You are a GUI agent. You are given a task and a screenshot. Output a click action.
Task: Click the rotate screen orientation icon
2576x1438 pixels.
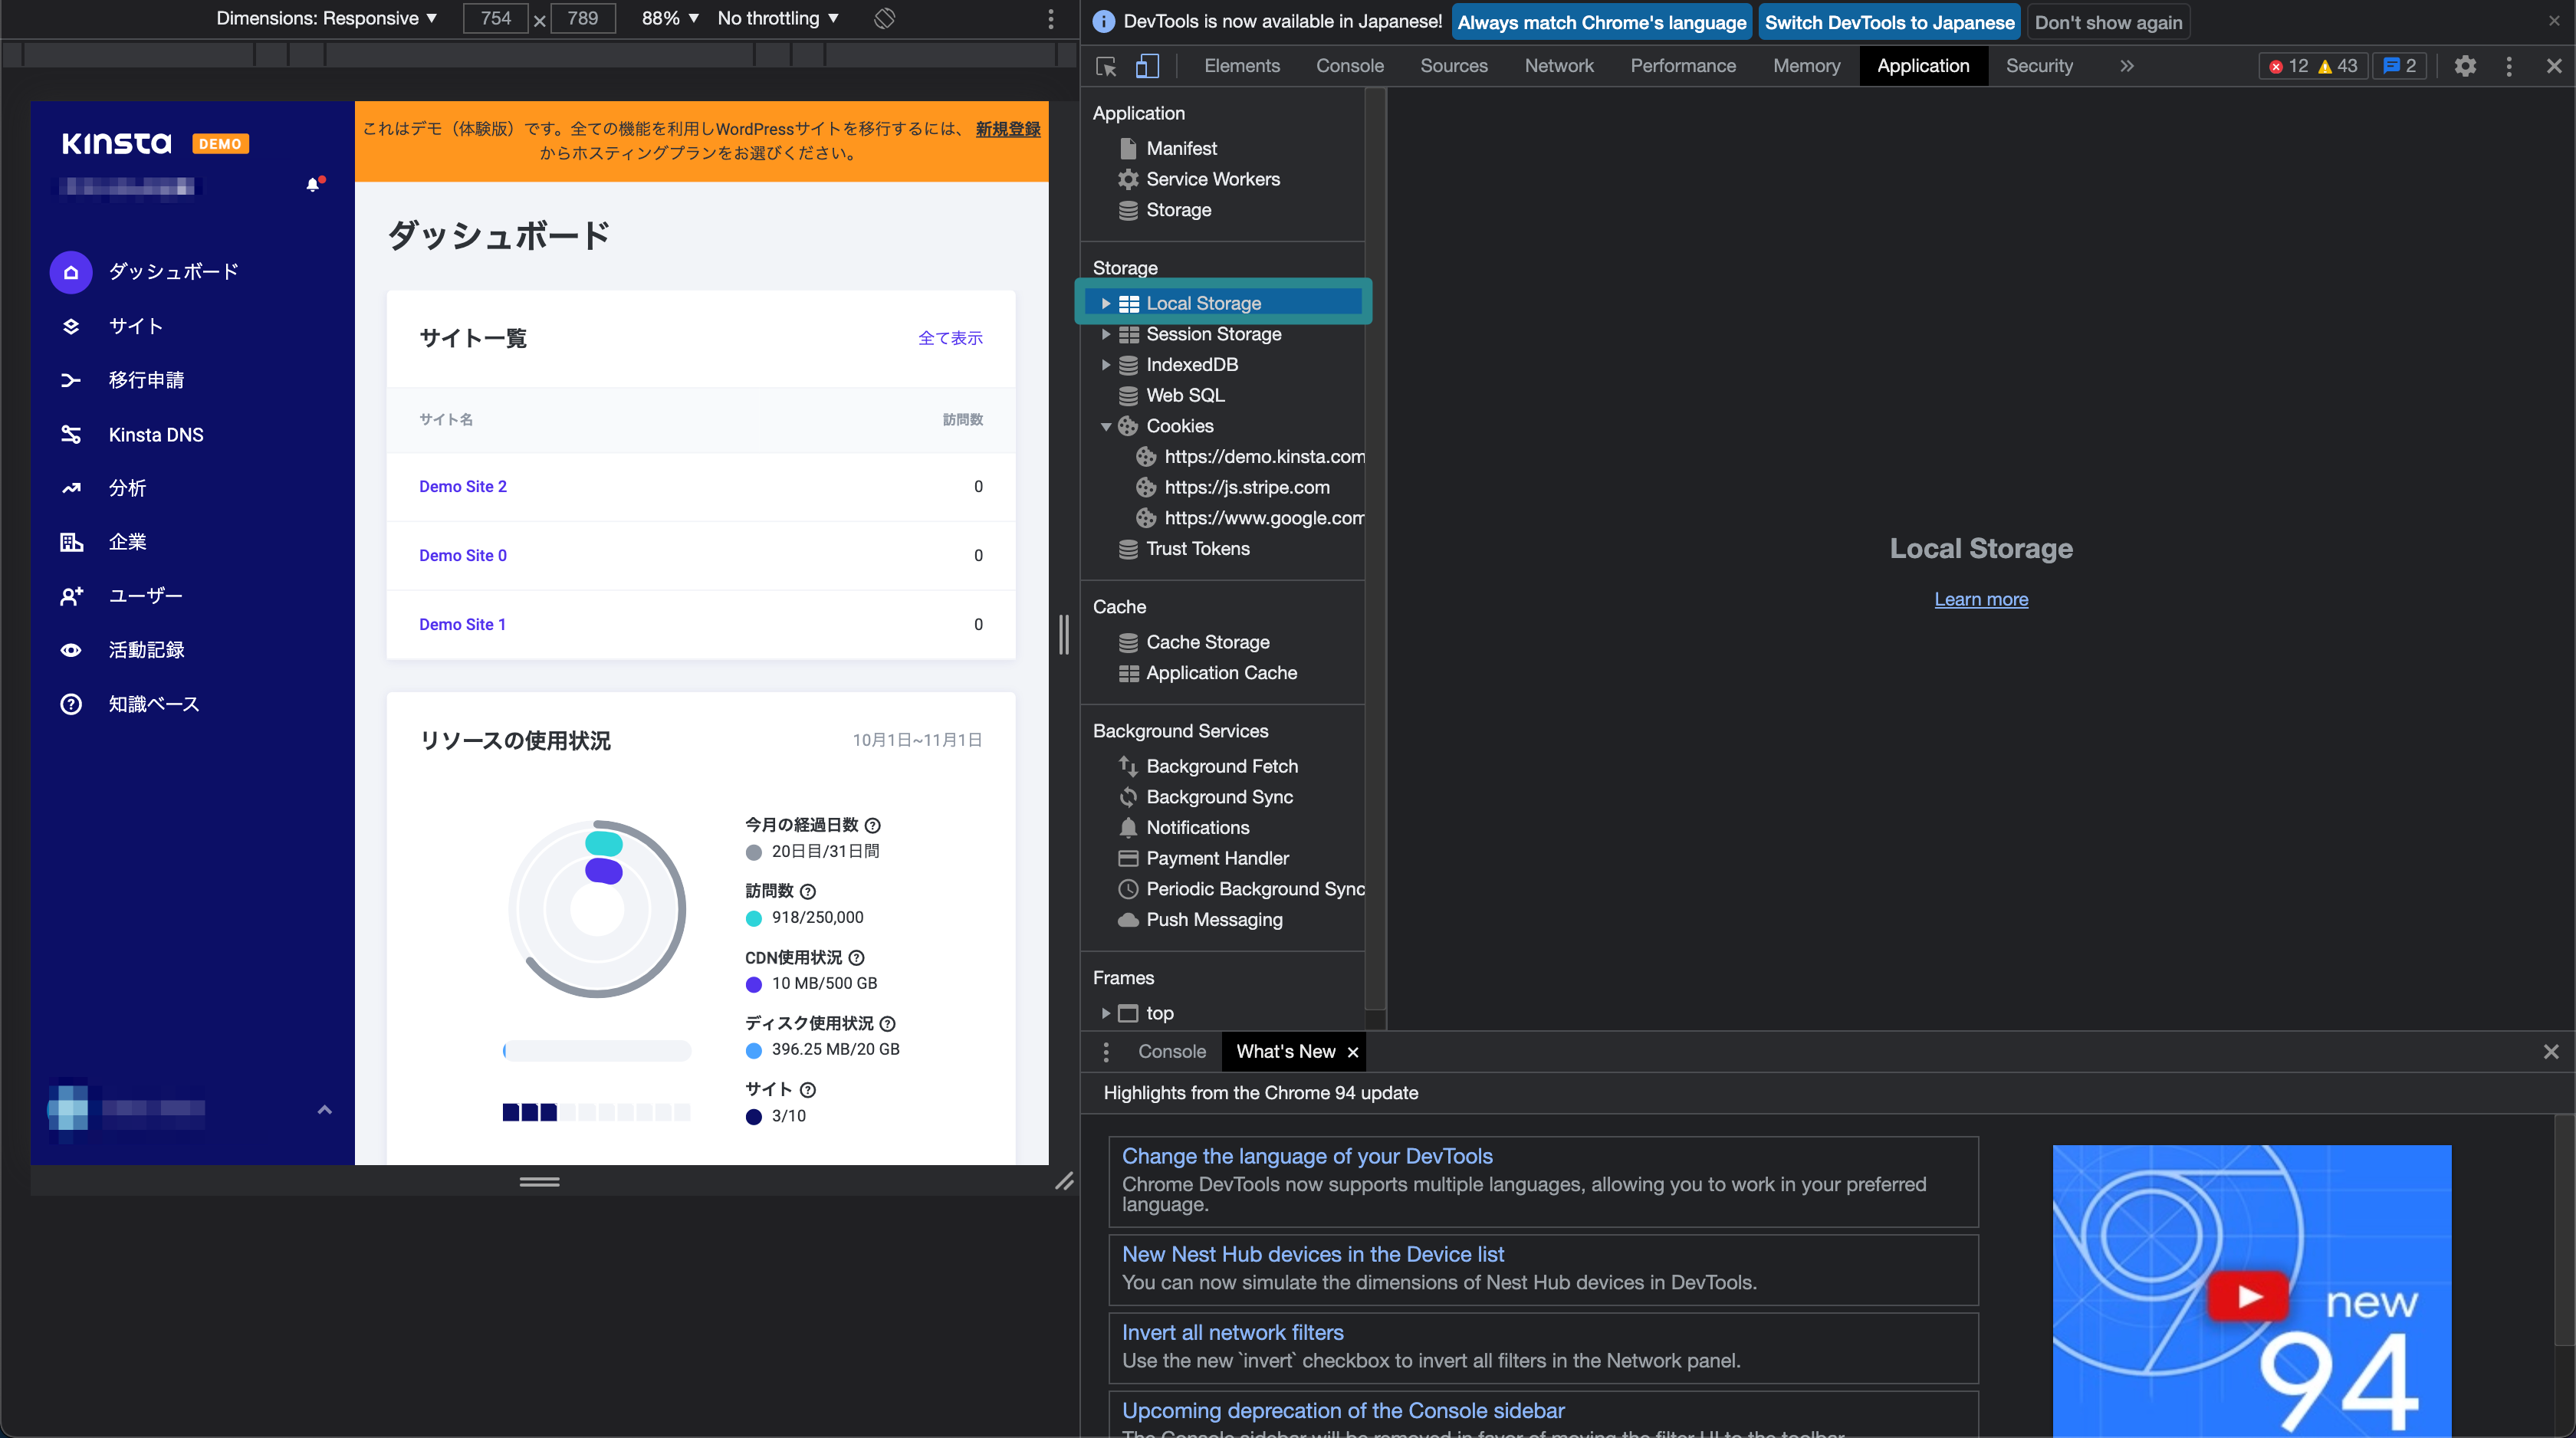[x=884, y=18]
